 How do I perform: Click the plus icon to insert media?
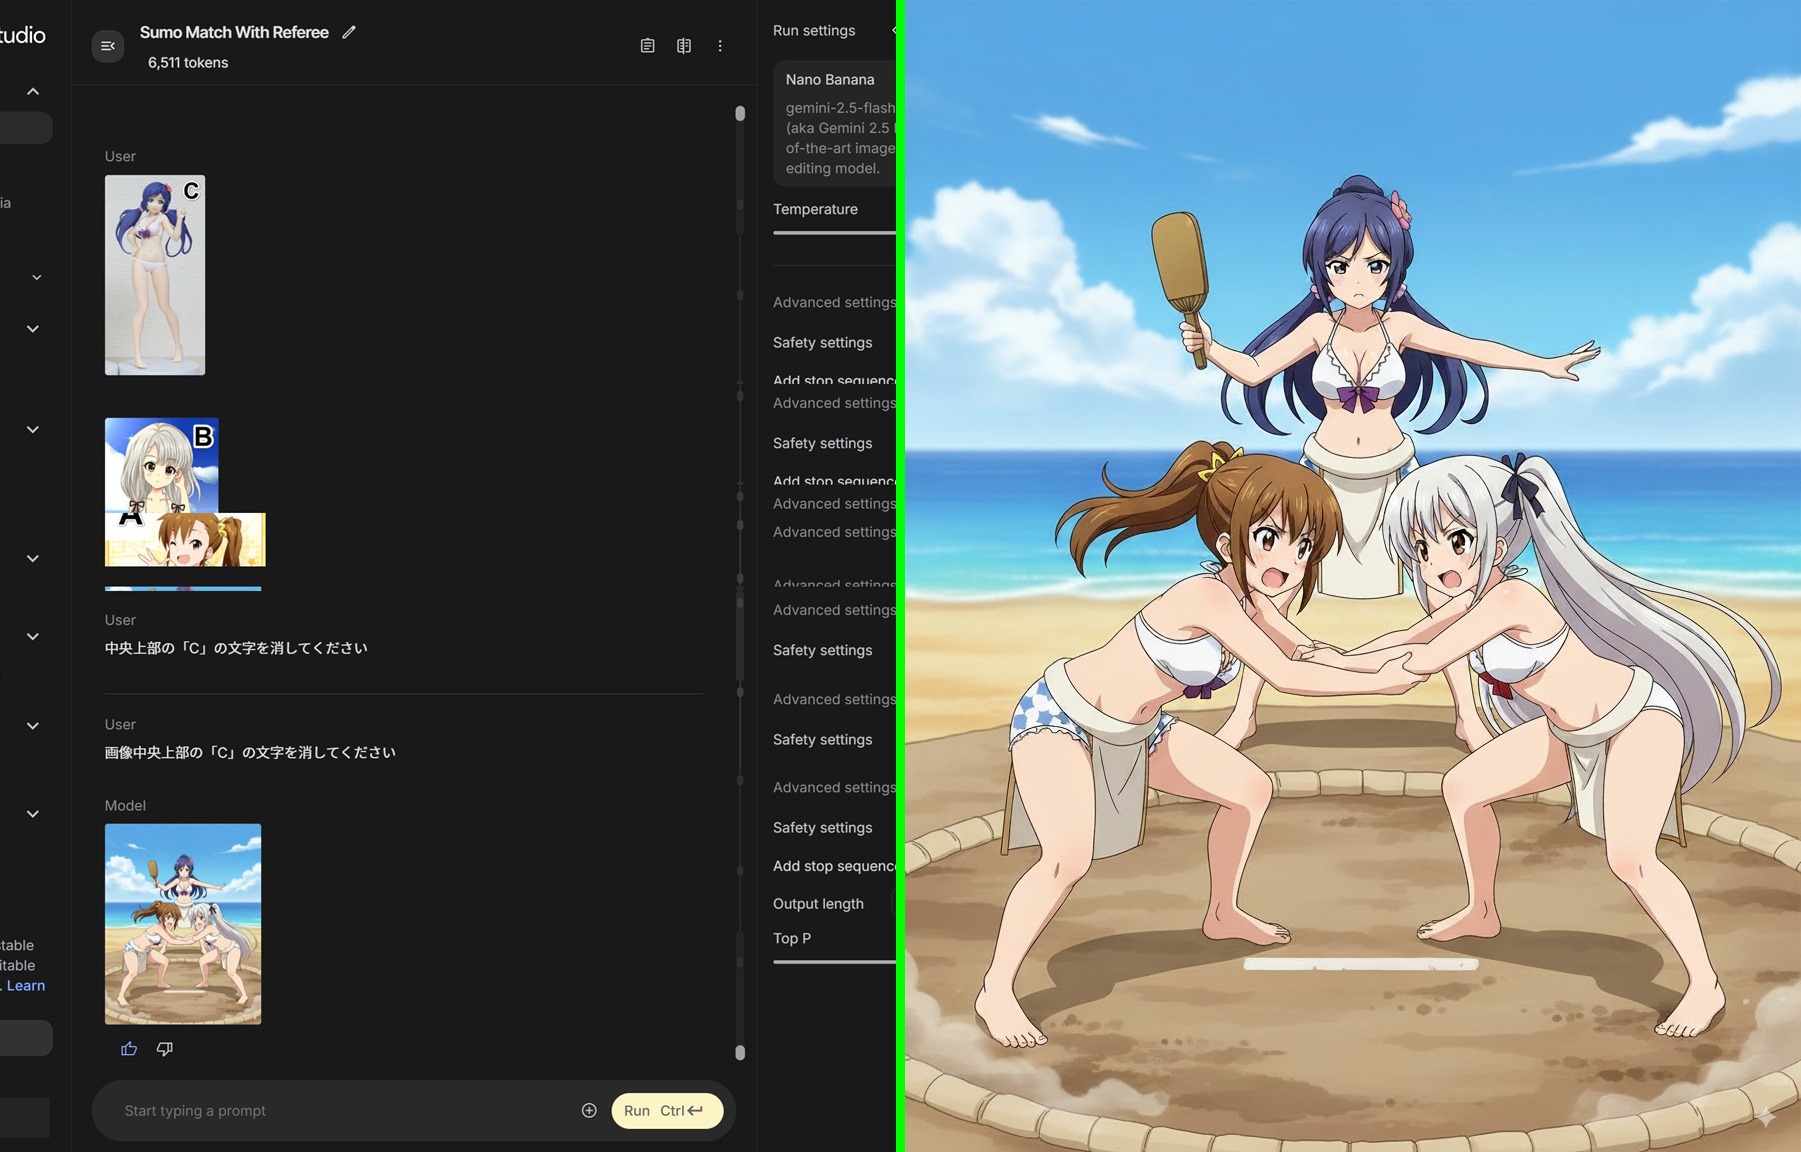pyautogui.click(x=589, y=1110)
